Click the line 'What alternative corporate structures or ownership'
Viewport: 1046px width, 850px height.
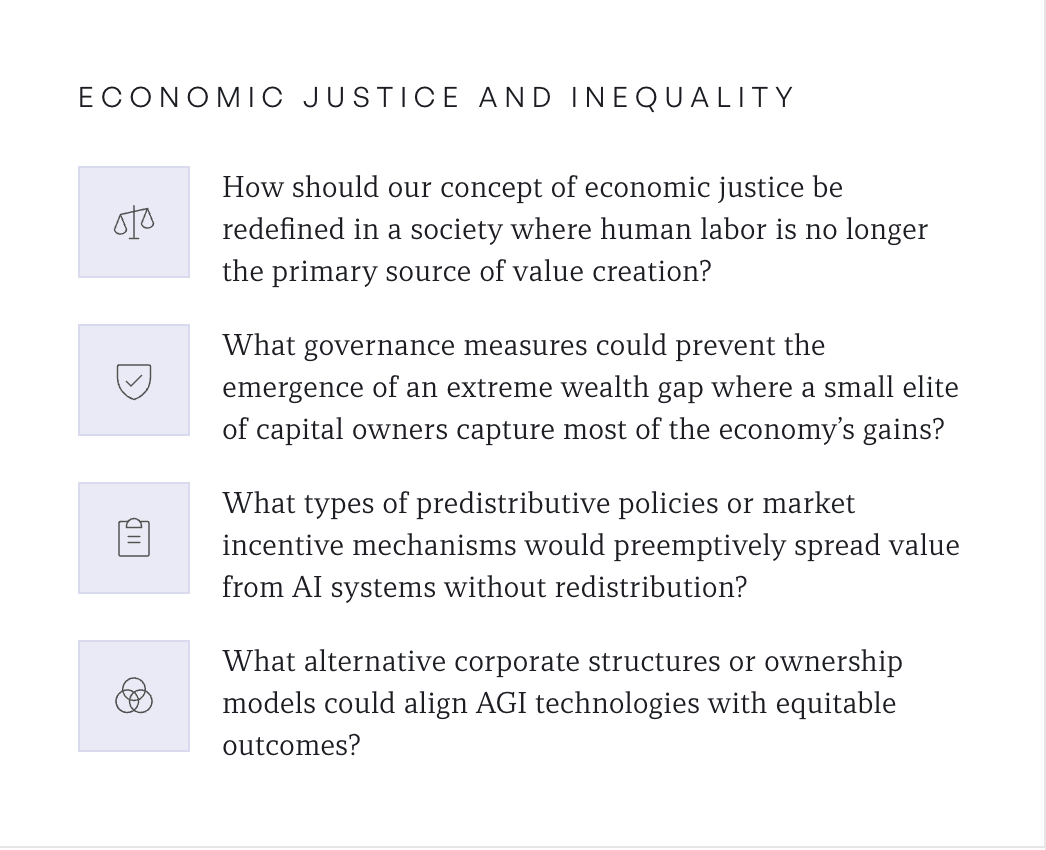(x=562, y=661)
